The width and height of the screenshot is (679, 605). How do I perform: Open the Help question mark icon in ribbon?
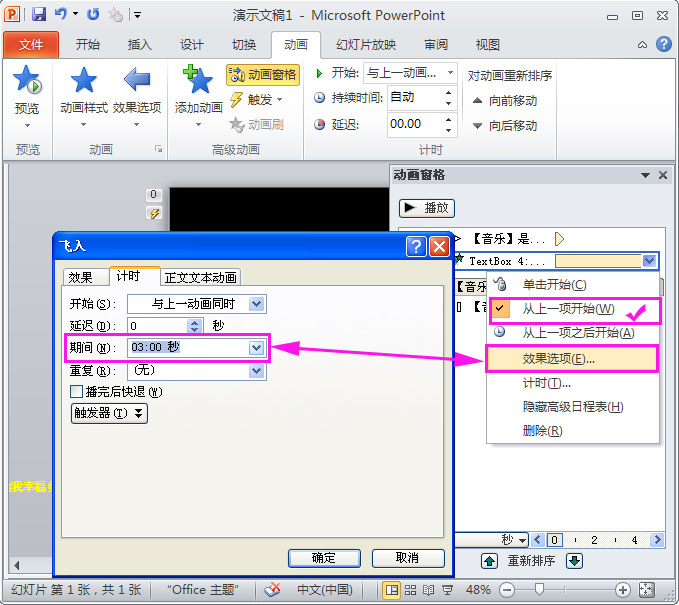coord(663,44)
